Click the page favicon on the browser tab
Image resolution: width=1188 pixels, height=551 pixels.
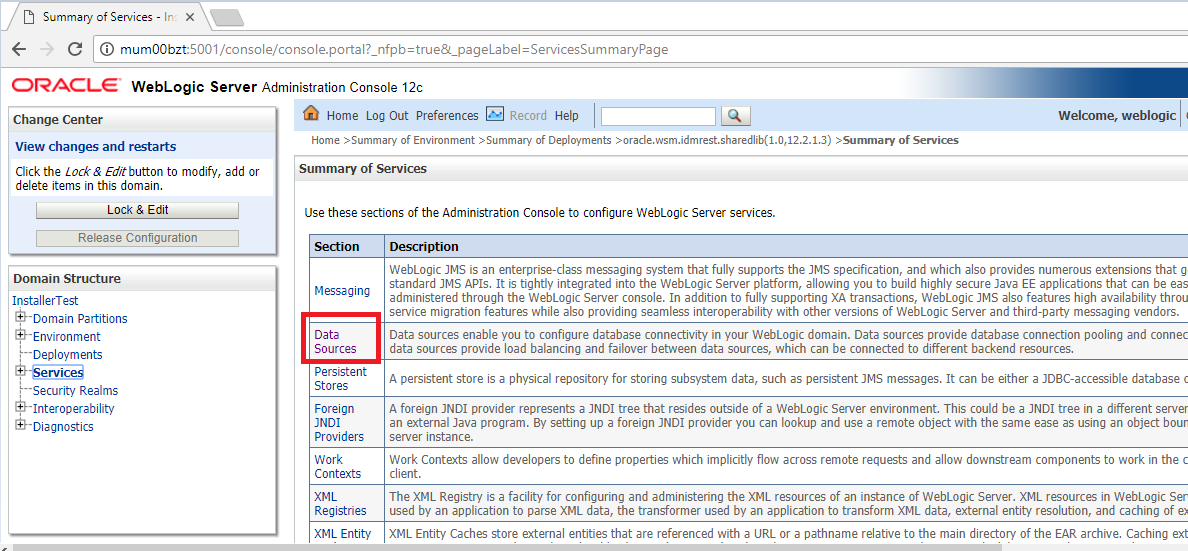tap(29, 17)
